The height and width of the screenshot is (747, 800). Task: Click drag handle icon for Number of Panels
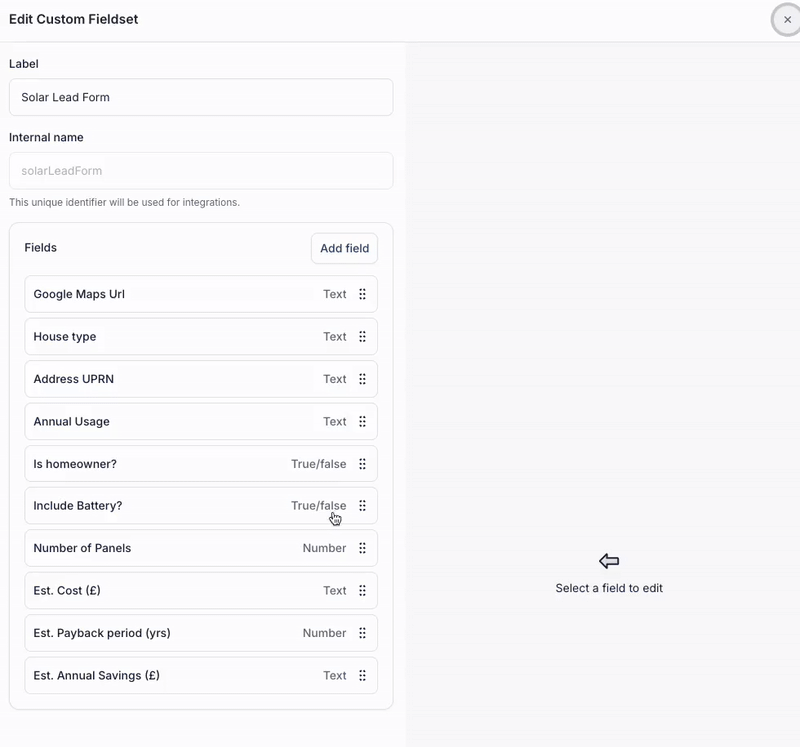pyautogui.click(x=362, y=548)
